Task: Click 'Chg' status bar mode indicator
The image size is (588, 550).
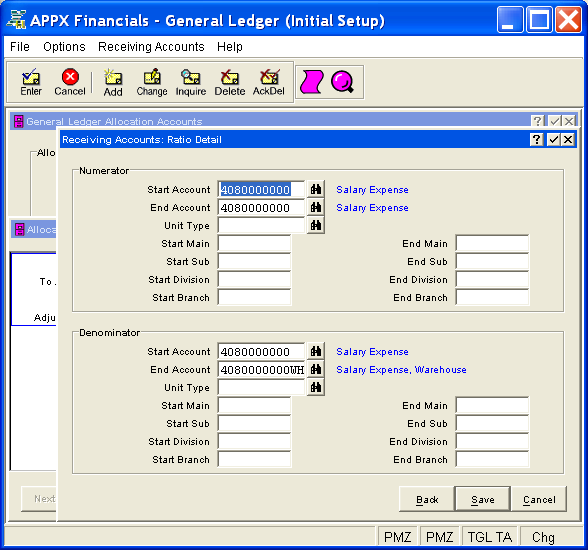Action: [x=543, y=537]
